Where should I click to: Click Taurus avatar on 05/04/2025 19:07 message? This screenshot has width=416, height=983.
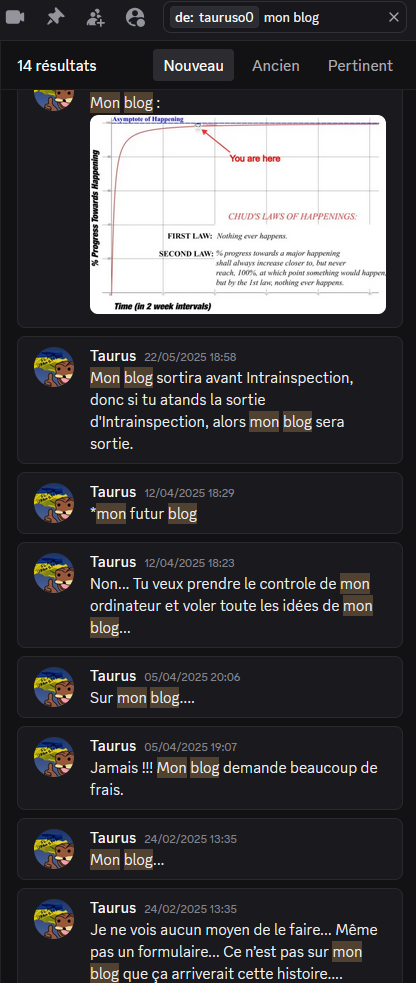54,757
